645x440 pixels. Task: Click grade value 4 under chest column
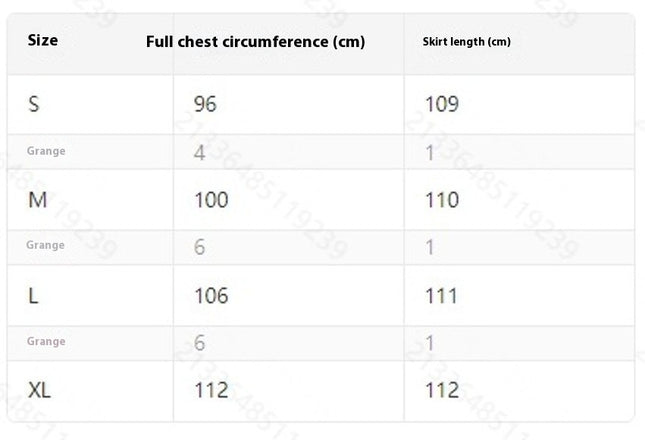(x=200, y=153)
